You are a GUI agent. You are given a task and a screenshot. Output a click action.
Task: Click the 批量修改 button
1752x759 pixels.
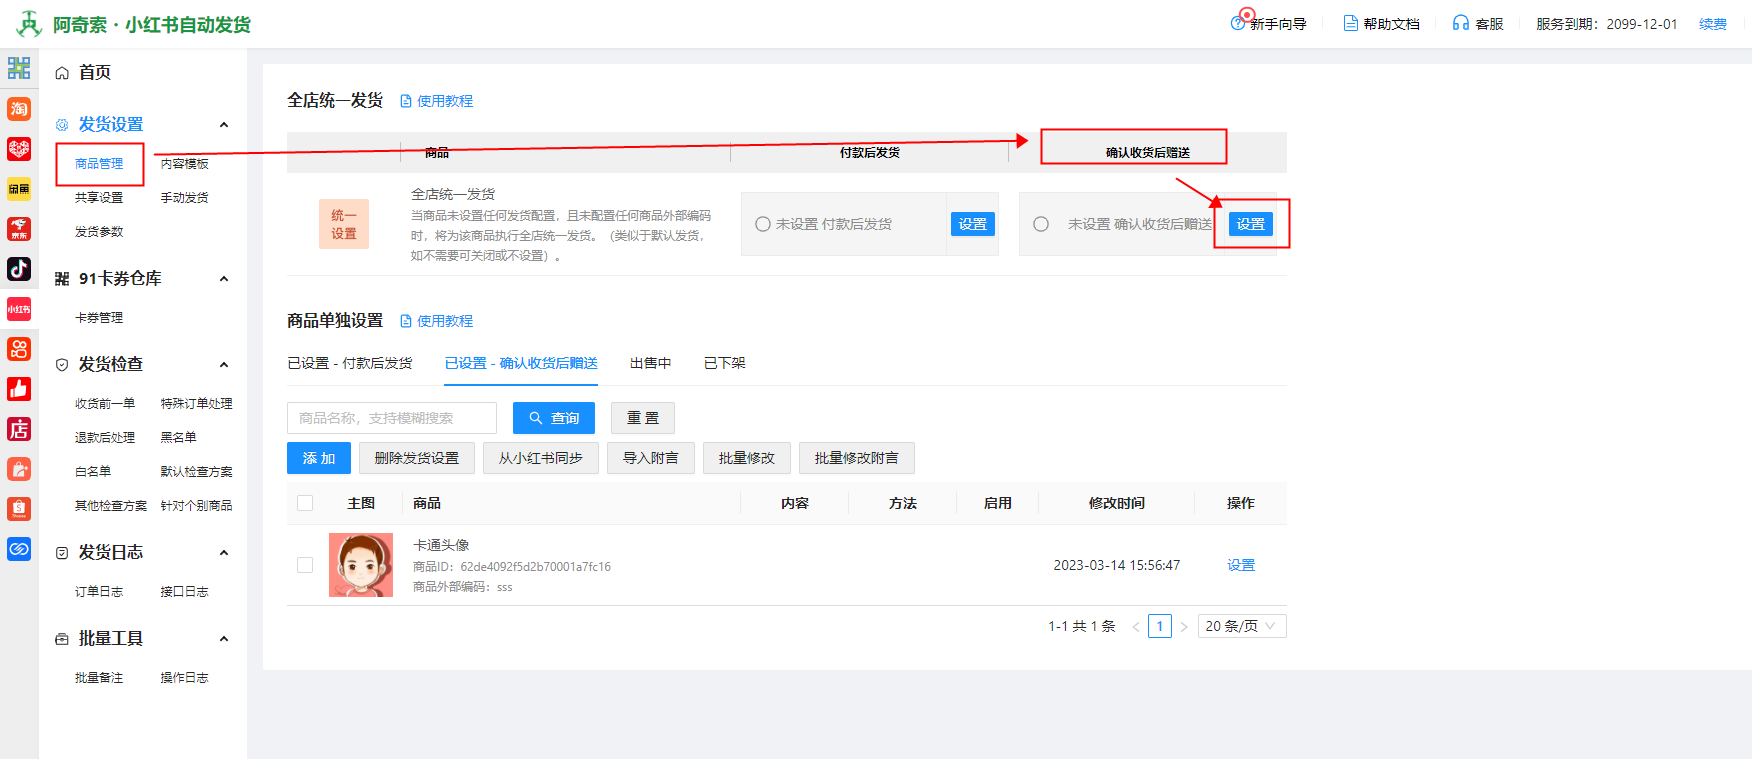coord(747,458)
